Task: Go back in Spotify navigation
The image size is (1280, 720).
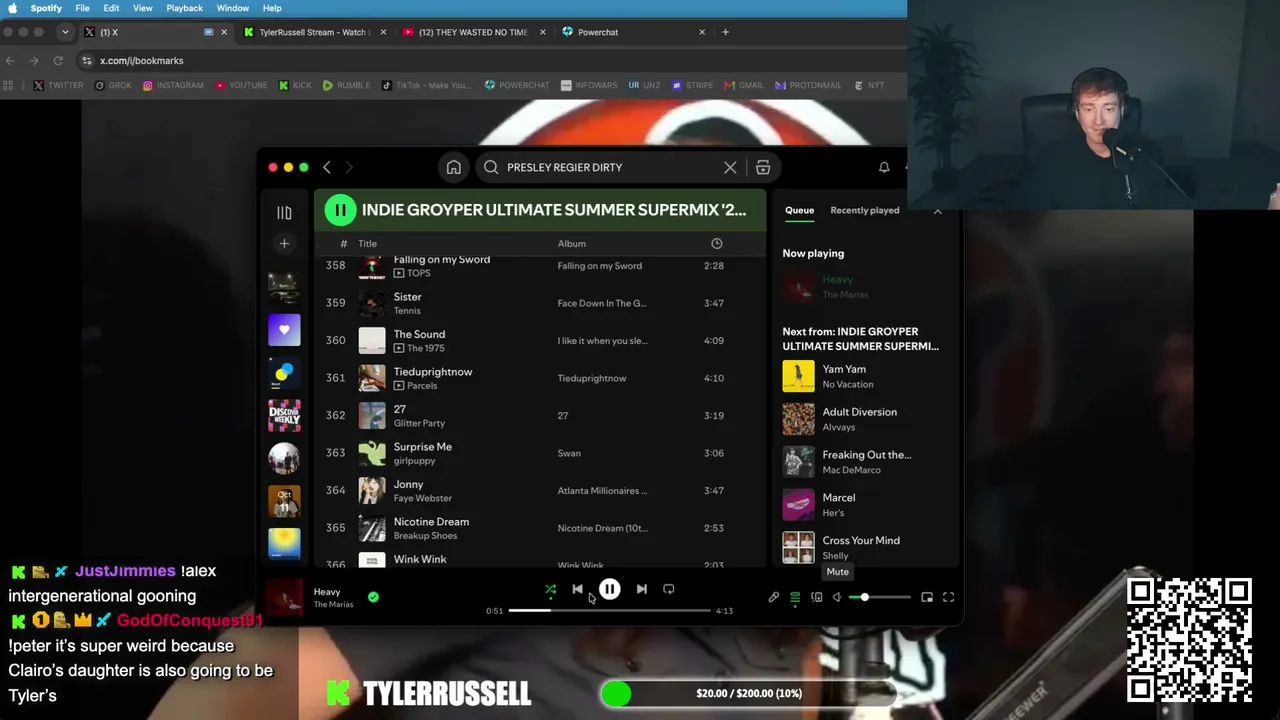Action: pyautogui.click(x=326, y=167)
